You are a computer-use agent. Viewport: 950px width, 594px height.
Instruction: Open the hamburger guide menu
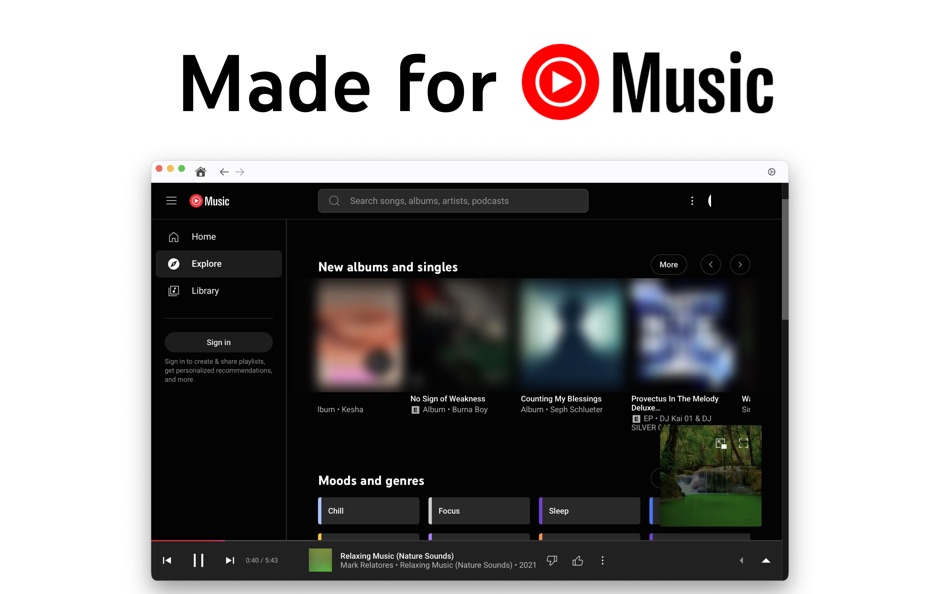click(x=171, y=201)
